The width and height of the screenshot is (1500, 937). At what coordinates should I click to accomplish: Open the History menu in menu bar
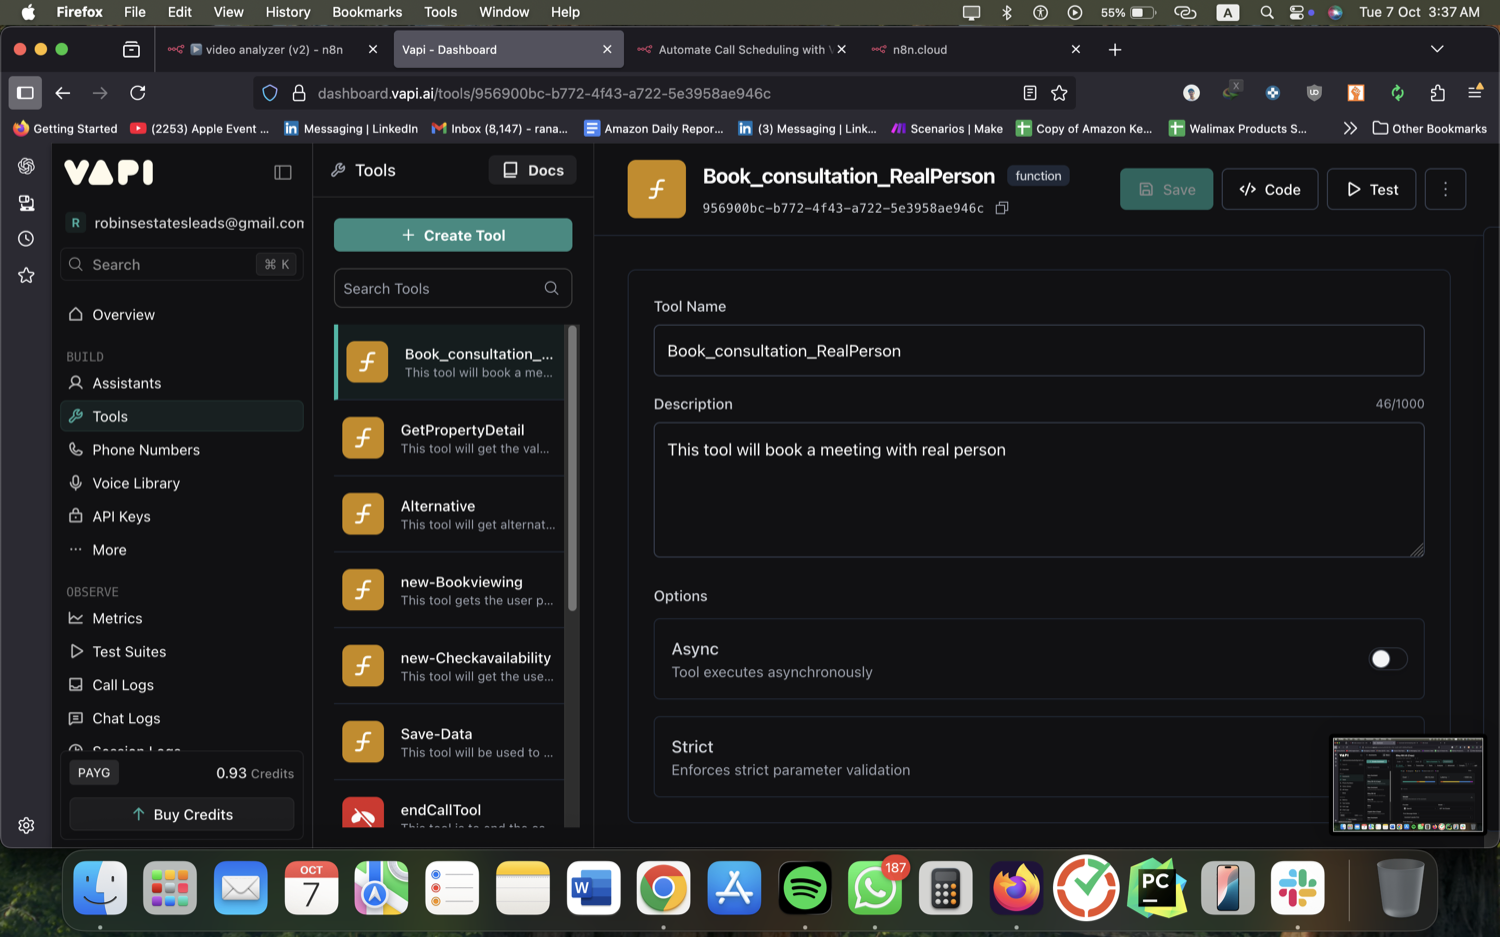288,12
